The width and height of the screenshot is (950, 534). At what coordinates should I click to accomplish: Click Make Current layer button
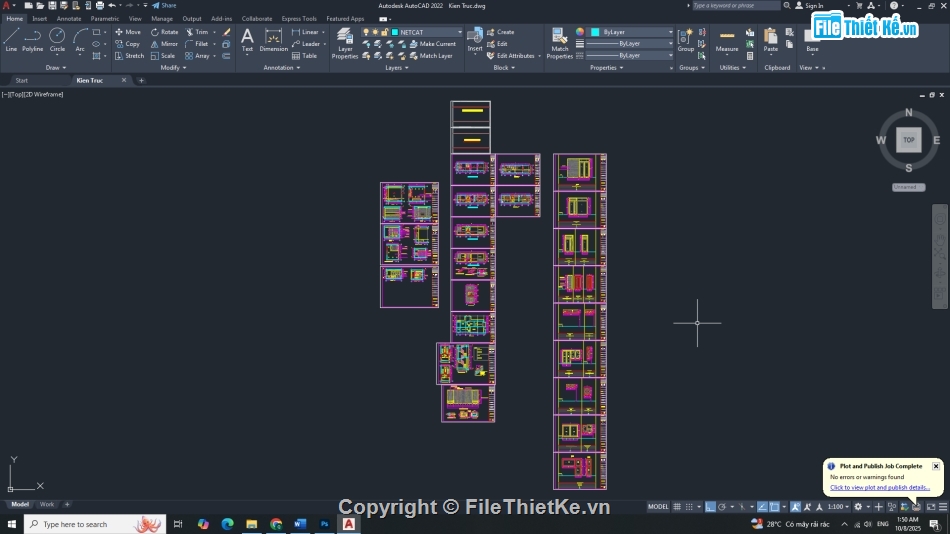point(433,44)
